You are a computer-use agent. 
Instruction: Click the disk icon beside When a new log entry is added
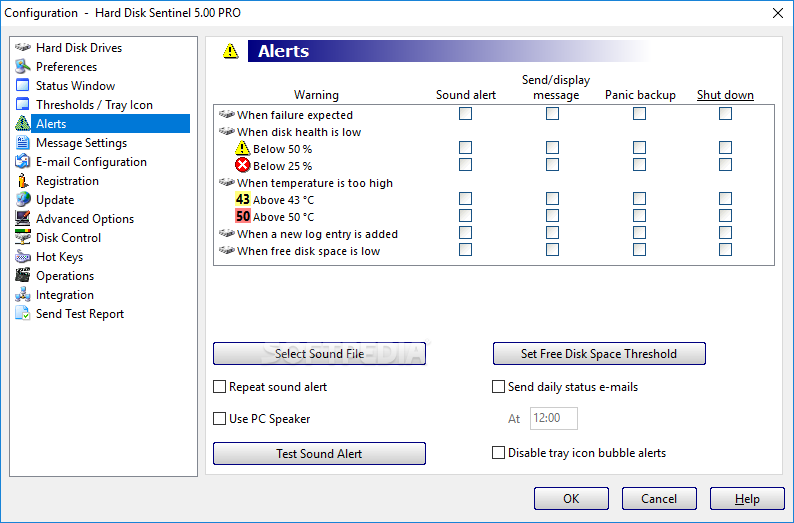(226, 233)
